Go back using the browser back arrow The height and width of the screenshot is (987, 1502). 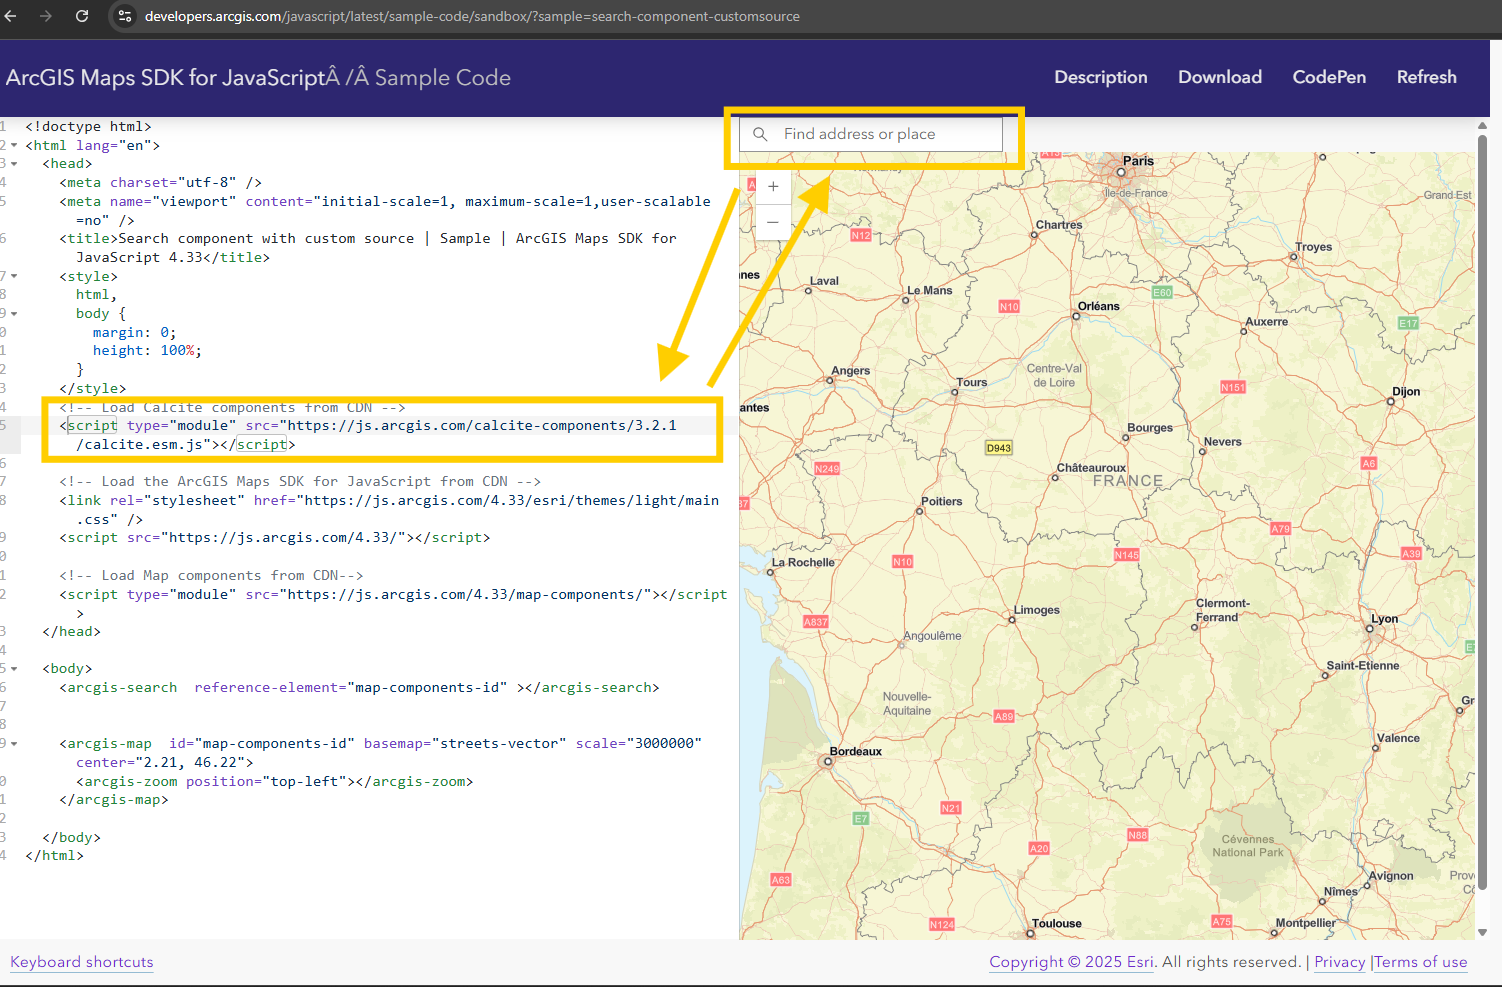(11, 16)
